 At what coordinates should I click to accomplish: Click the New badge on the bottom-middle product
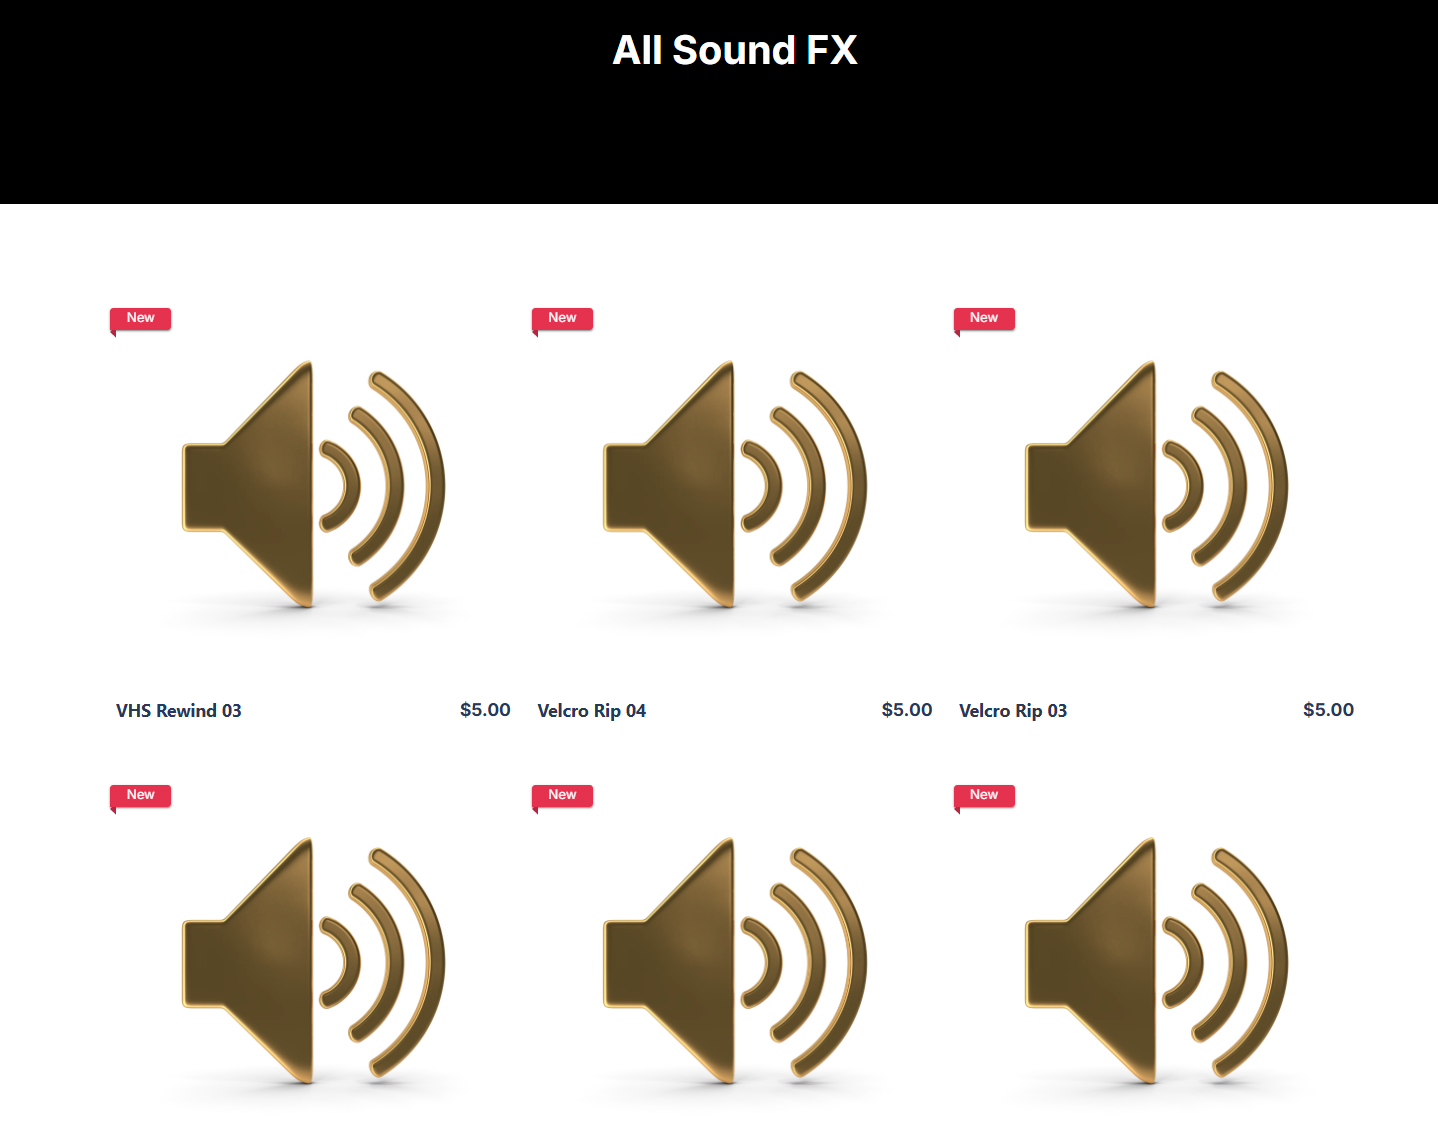click(562, 795)
